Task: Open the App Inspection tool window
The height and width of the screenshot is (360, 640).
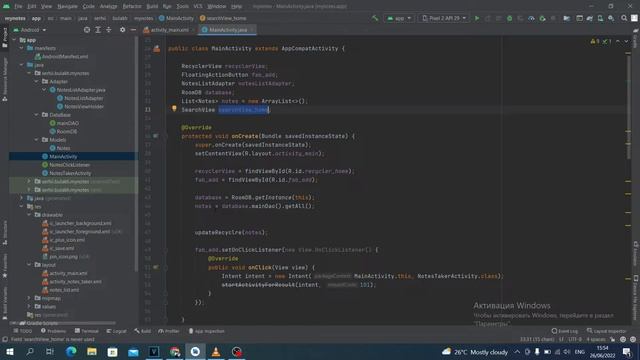Action: point(207,331)
